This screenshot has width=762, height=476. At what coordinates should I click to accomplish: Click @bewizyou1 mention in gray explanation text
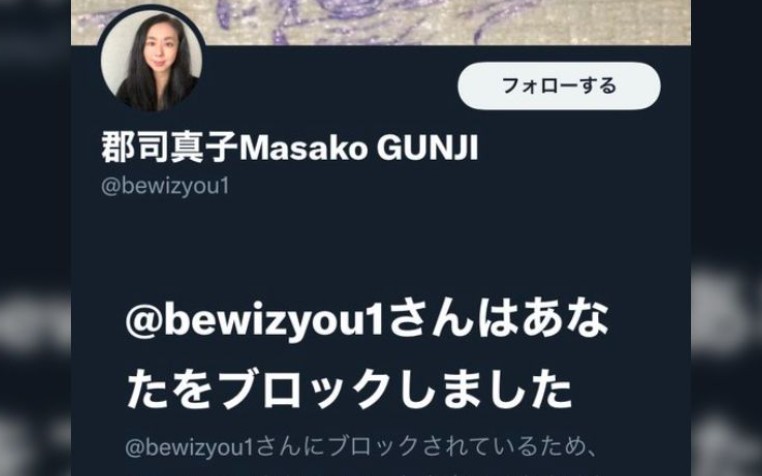(x=190, y=447)
